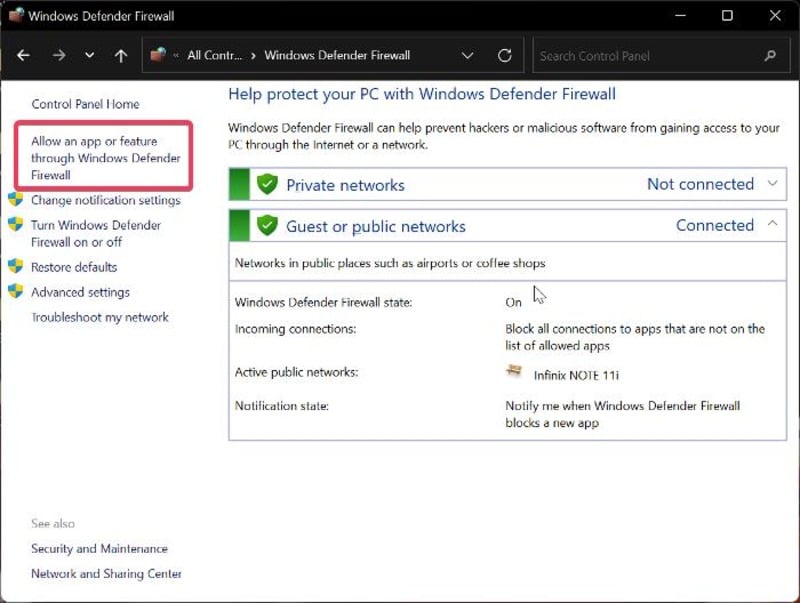Image resolution: width=800 pixels, height=603 pixels.
Task: Open Troubleshoot my network
Action: pyautogui.click(x=100, y=317)
